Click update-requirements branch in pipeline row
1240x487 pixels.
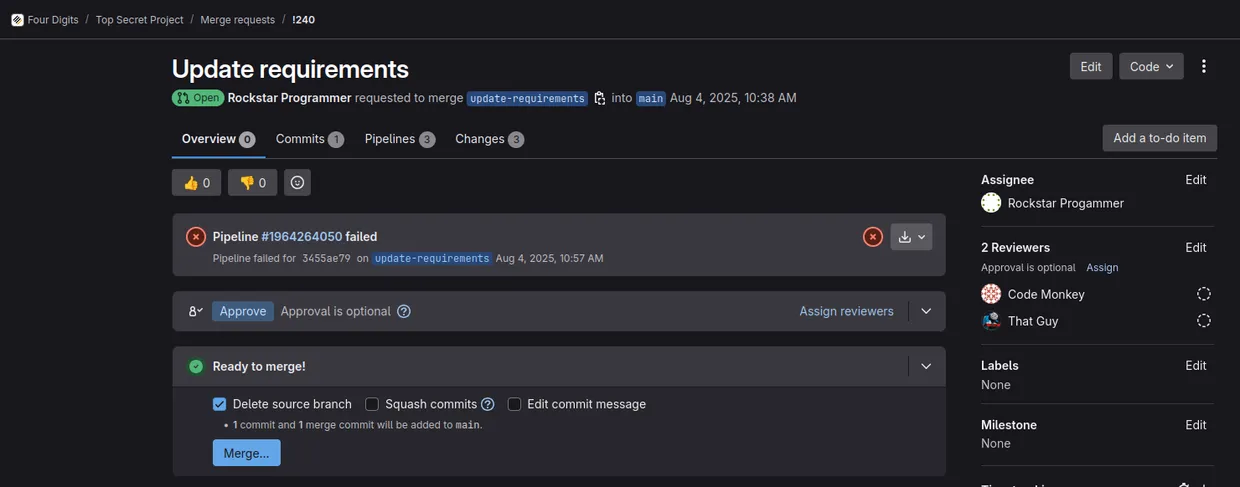432,258
